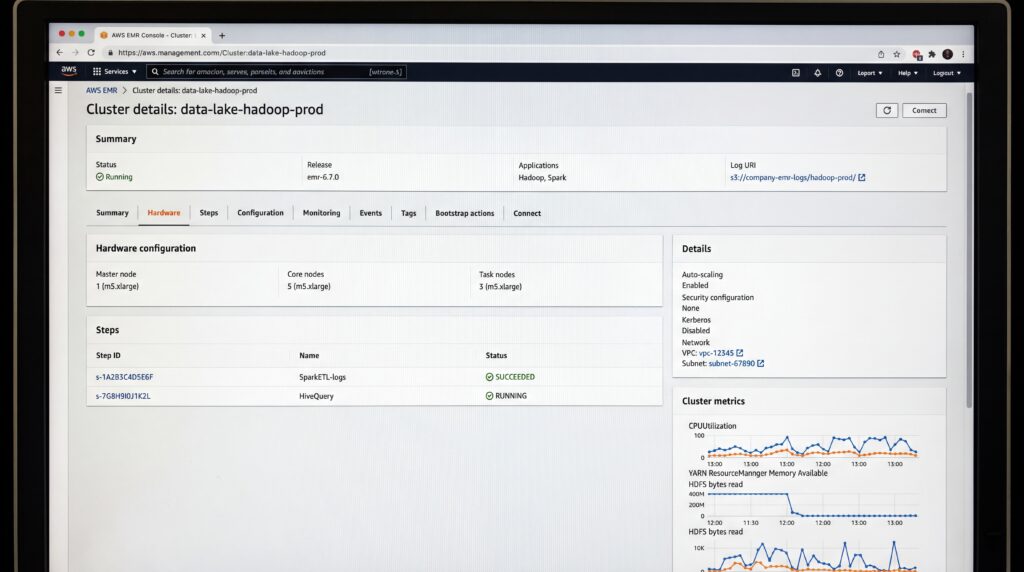Viewport: 1024px width, 572px height.
Task: Switch to the Monitoring tab
Action: click(321, 213)
